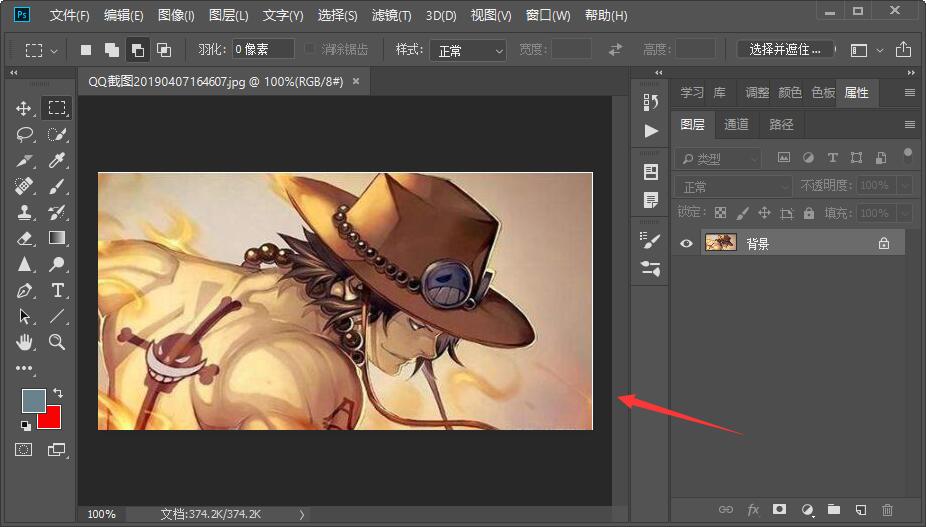
Task: Select the Lasso tool
Action: [24, 134]
